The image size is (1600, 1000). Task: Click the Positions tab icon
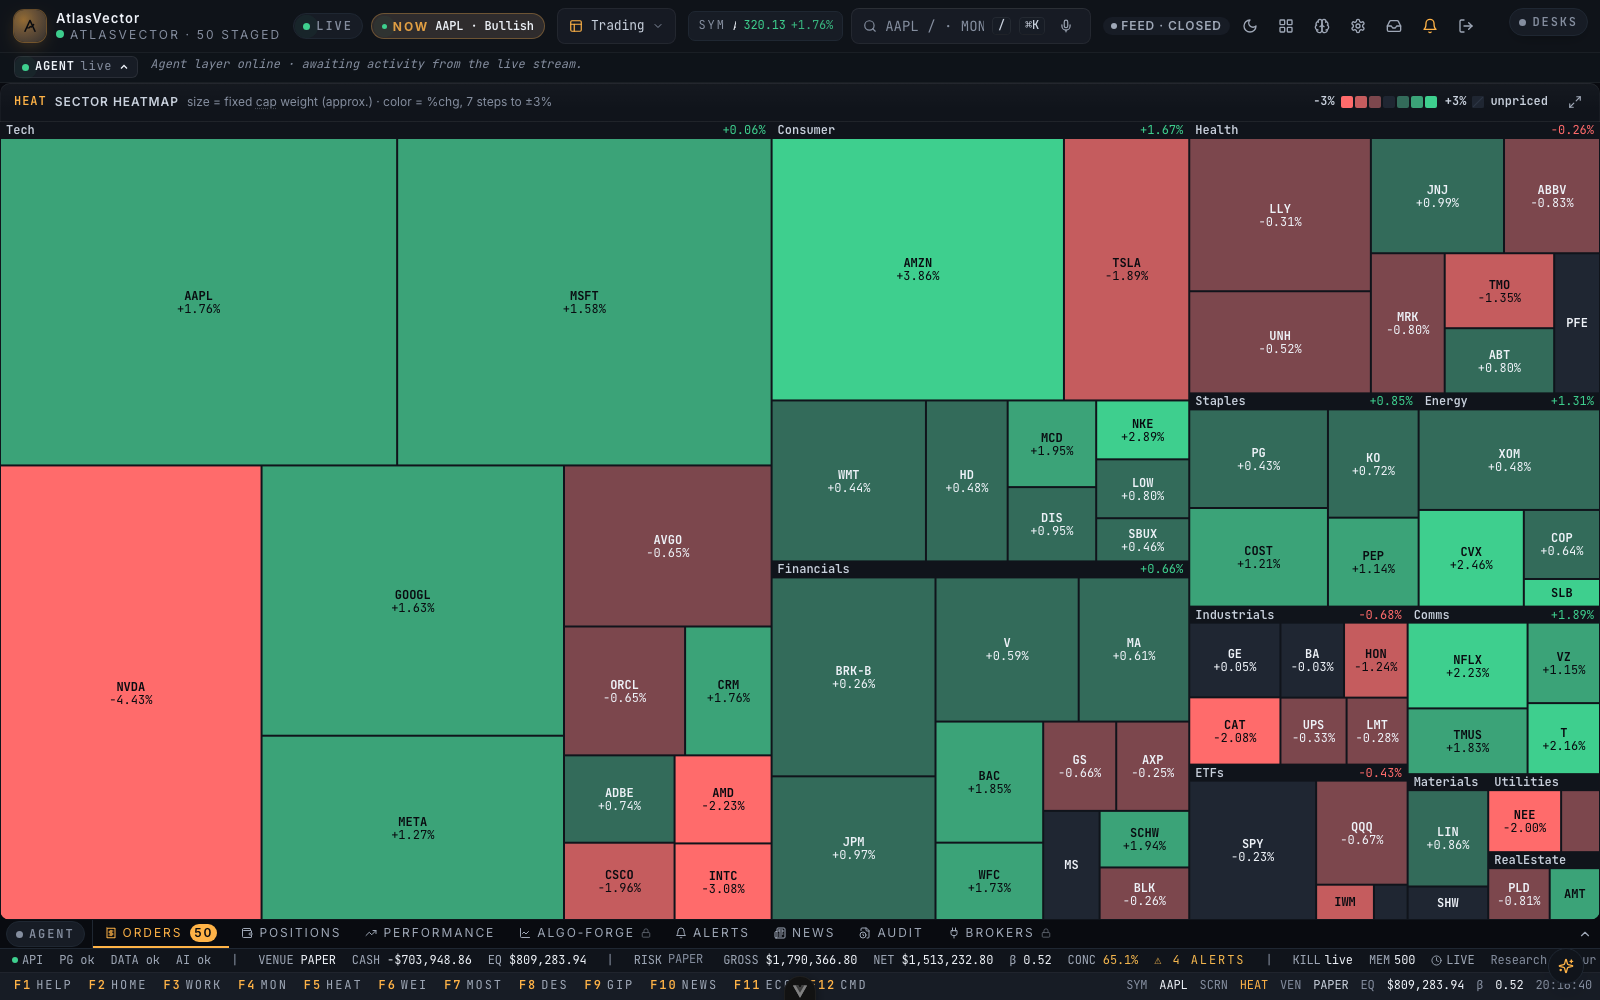tap(247, 933)
